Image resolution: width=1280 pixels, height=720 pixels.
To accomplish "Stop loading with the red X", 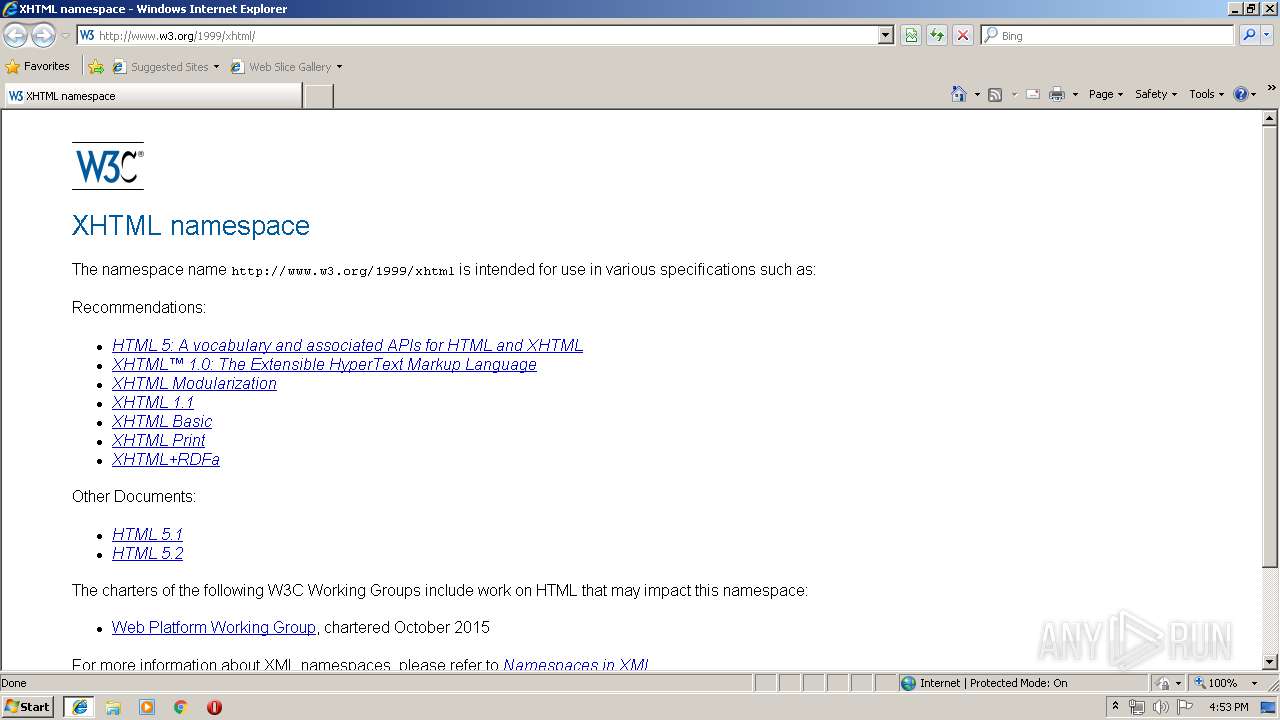I will [963, 35].
